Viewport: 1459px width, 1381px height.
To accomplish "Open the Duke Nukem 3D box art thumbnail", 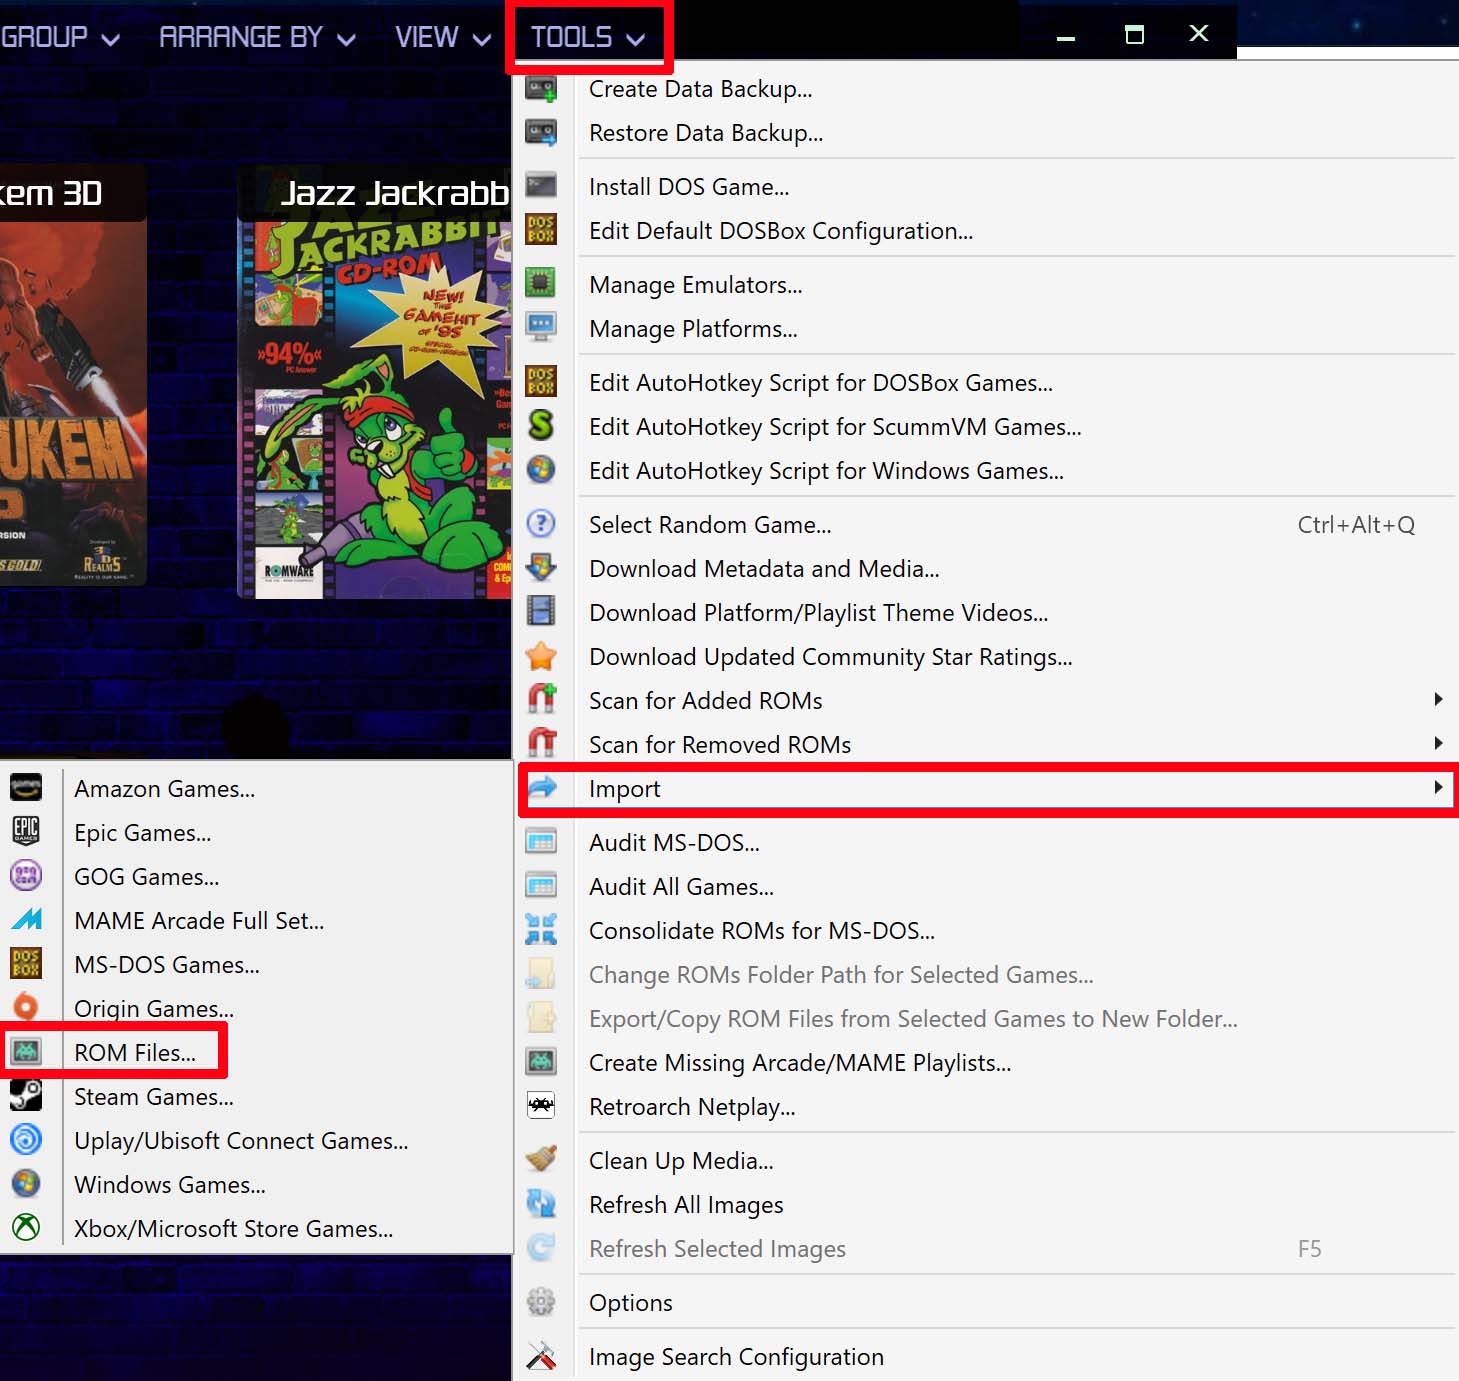I will 73,403.
